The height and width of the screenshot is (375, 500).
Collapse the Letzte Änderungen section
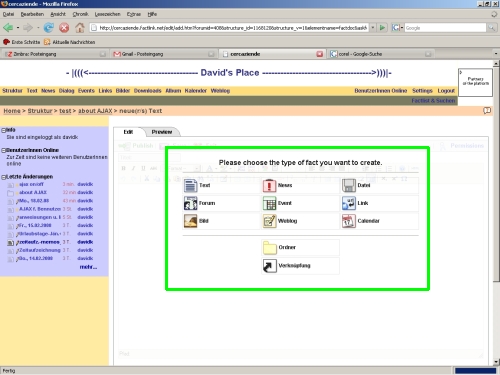click(x=3, y=177)
